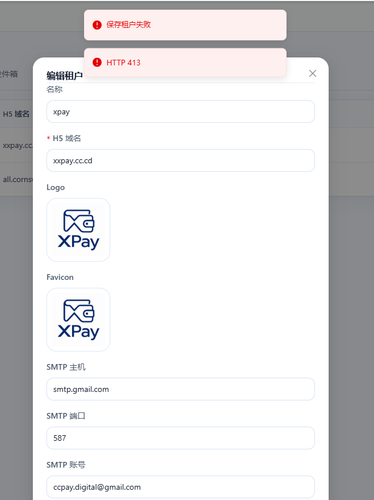
Task: Click the 保存租户失败 notification text
Action: point(129,25)
